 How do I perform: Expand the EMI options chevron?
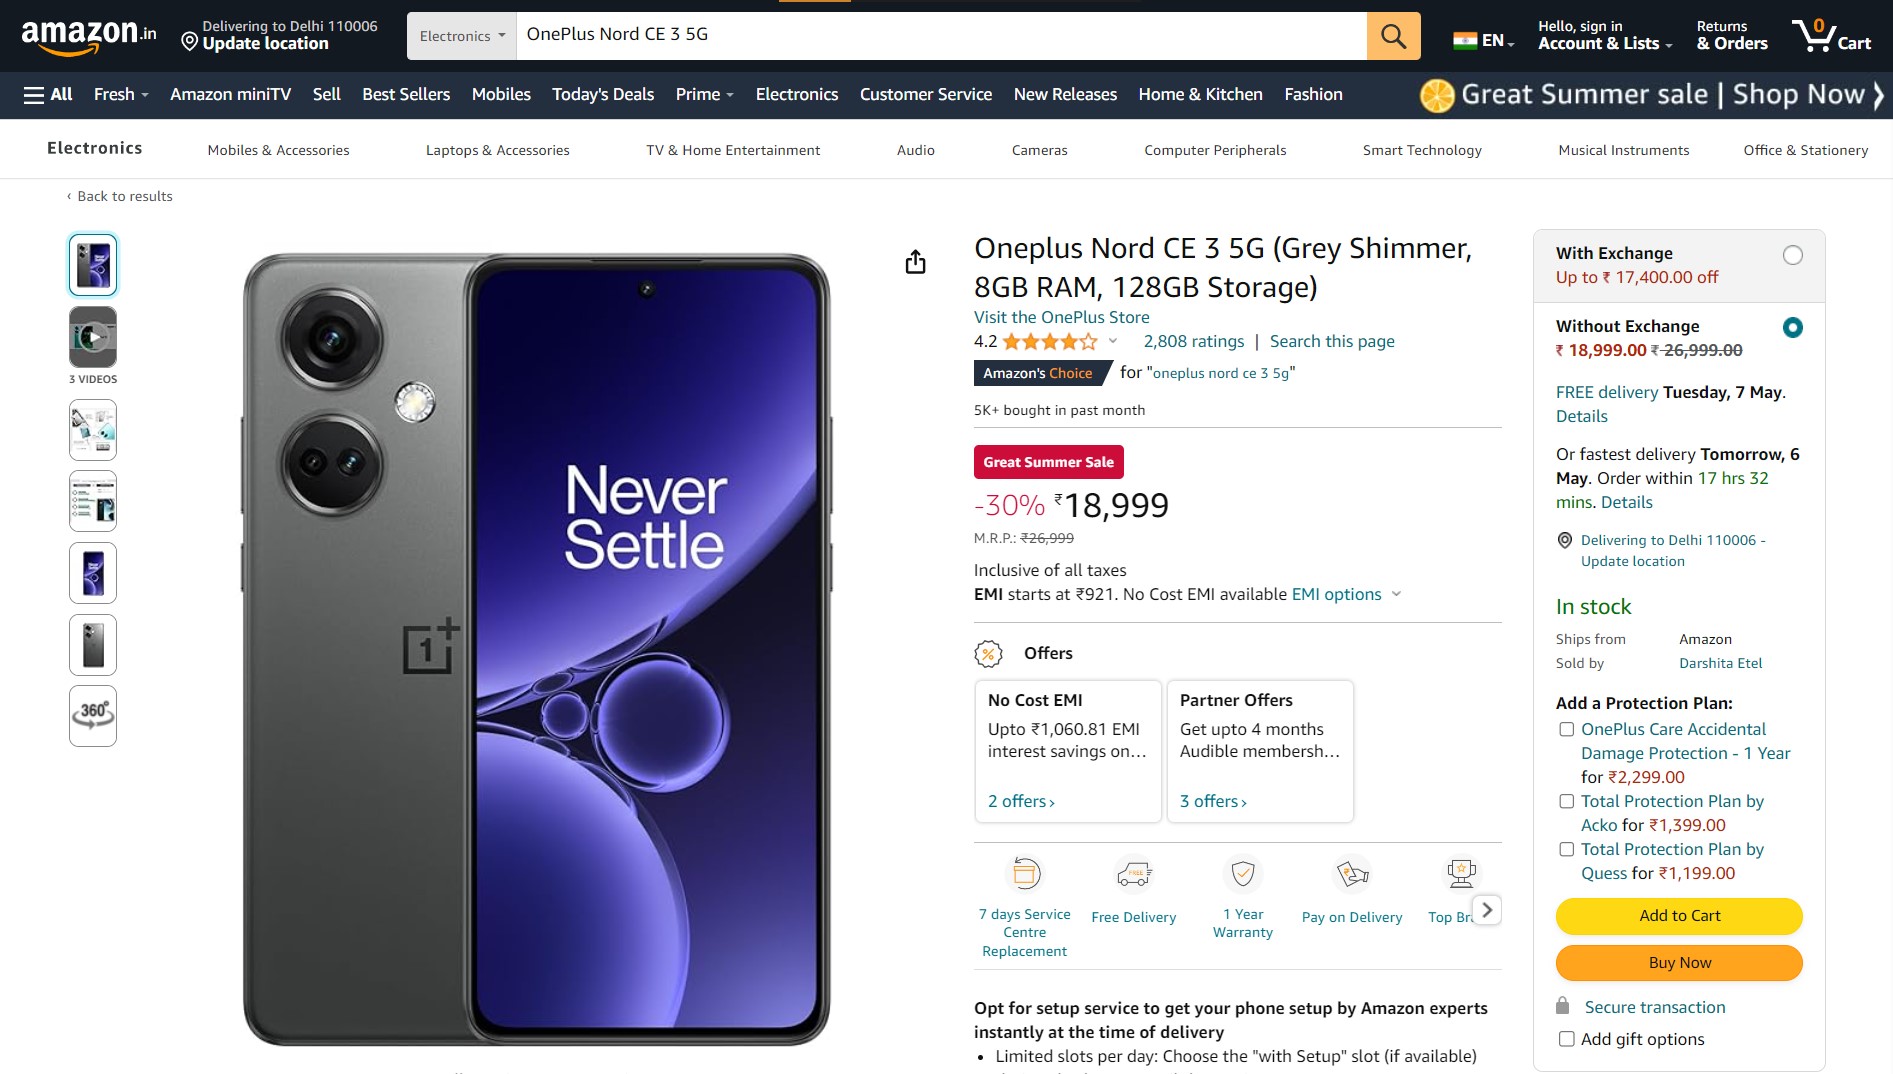click(x=1396, y=594)
